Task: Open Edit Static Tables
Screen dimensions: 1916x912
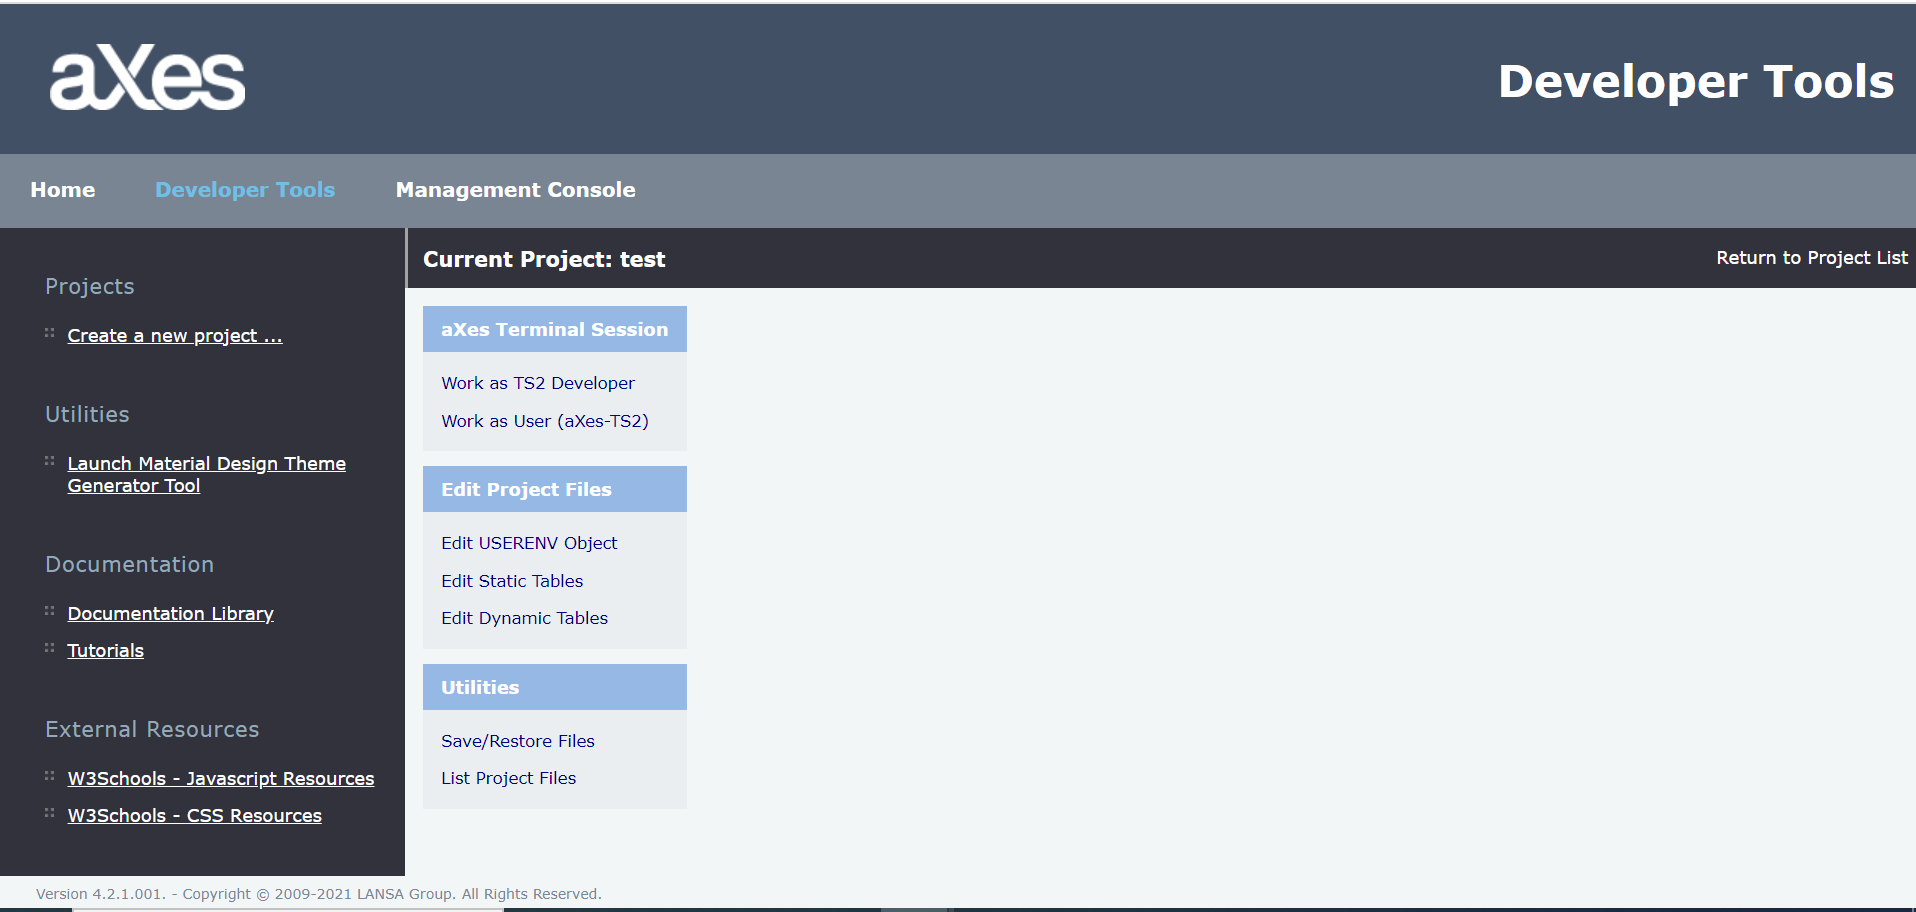Action: (511, 581)
